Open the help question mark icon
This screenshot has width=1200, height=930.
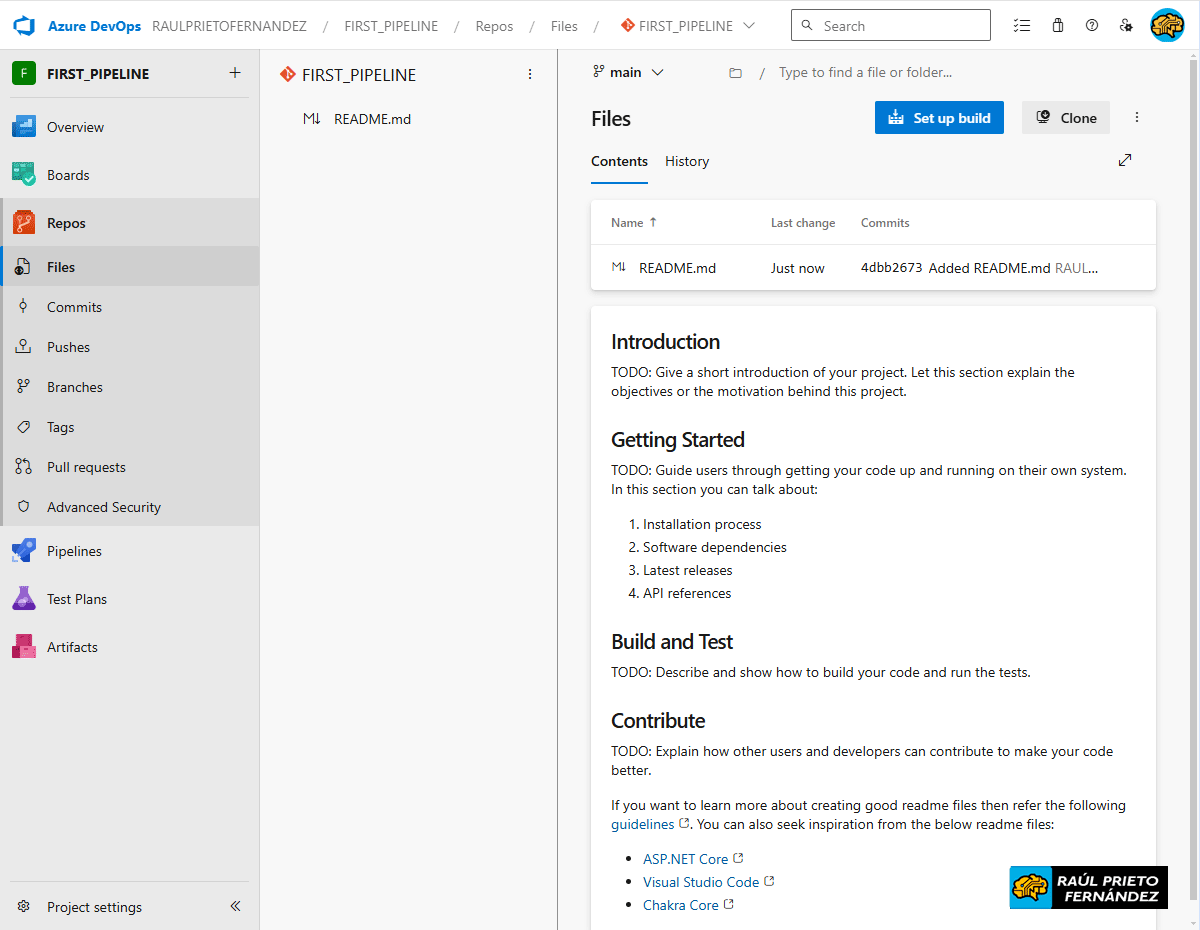(x=1092, y=26)
